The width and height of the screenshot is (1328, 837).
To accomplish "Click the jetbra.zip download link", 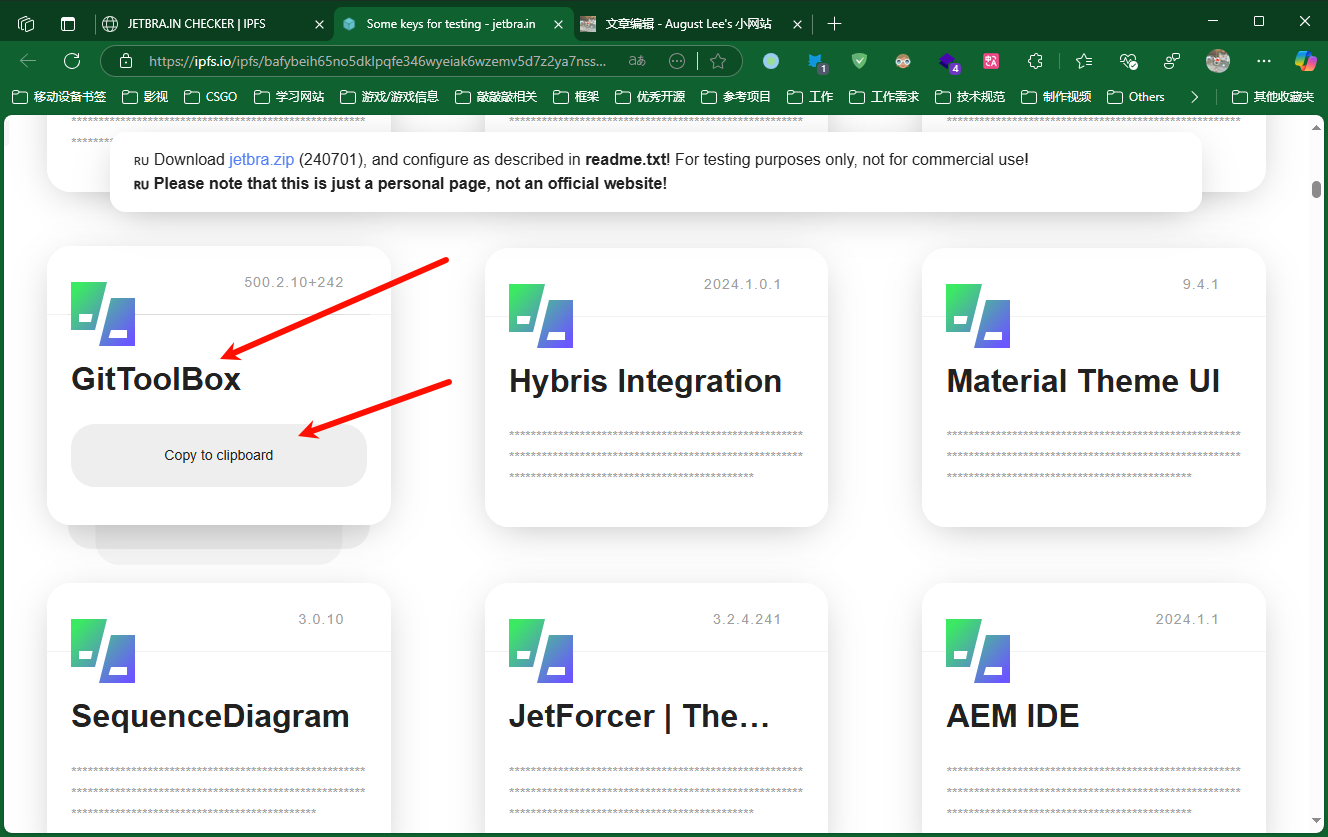I will [x=262, y=159].
